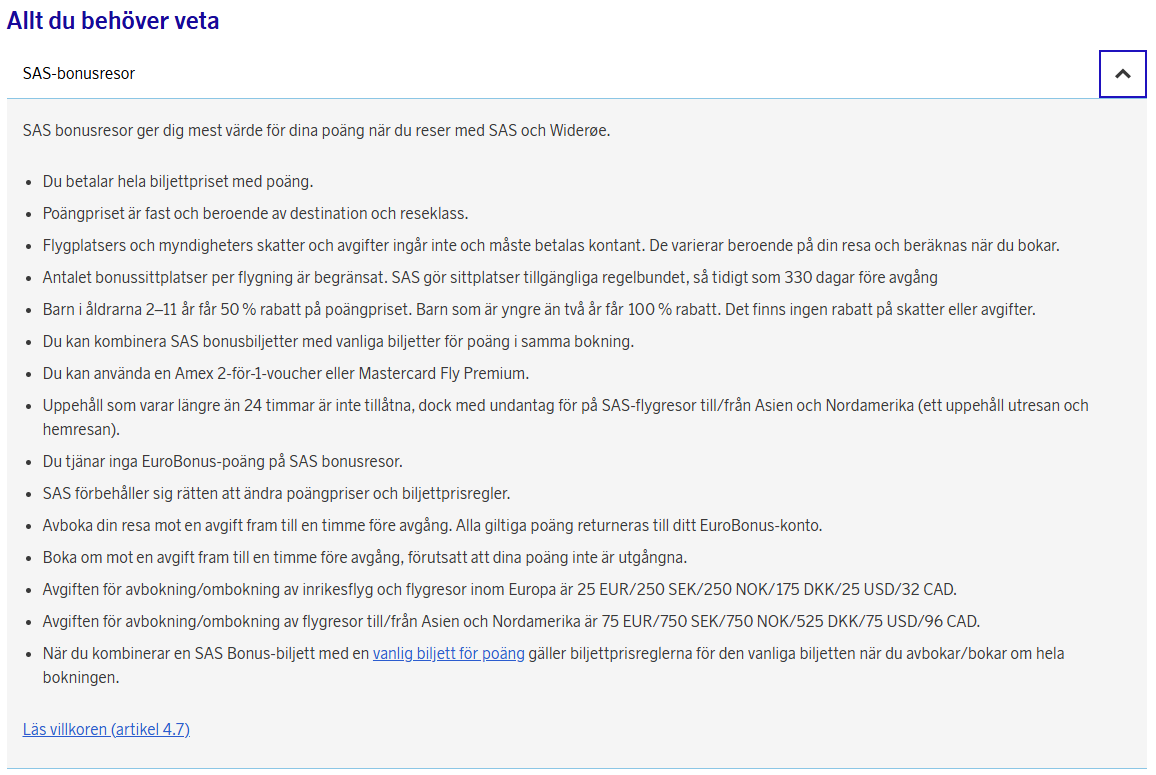Click the bullet "Du tjänar inga EuroBonus-poäng"
This screenshot has width=1156, height=775.
(222, 462)
